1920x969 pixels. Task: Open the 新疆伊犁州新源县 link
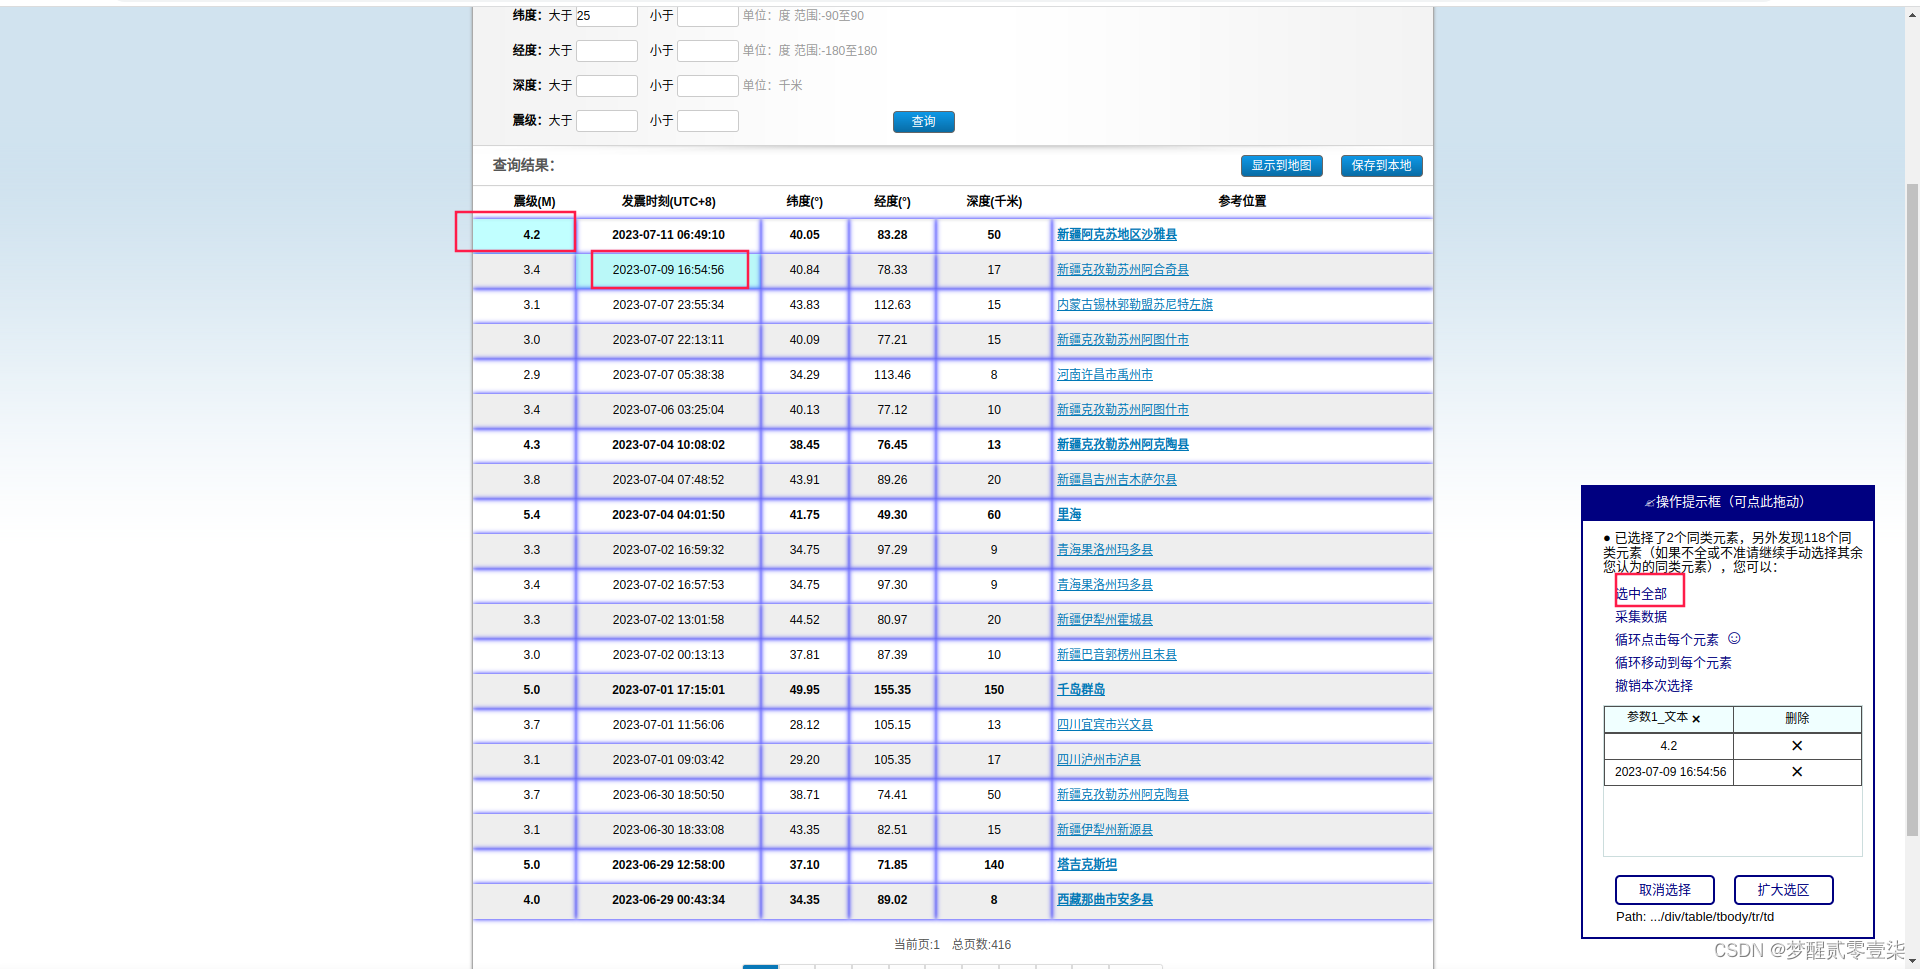(1104, 830)
